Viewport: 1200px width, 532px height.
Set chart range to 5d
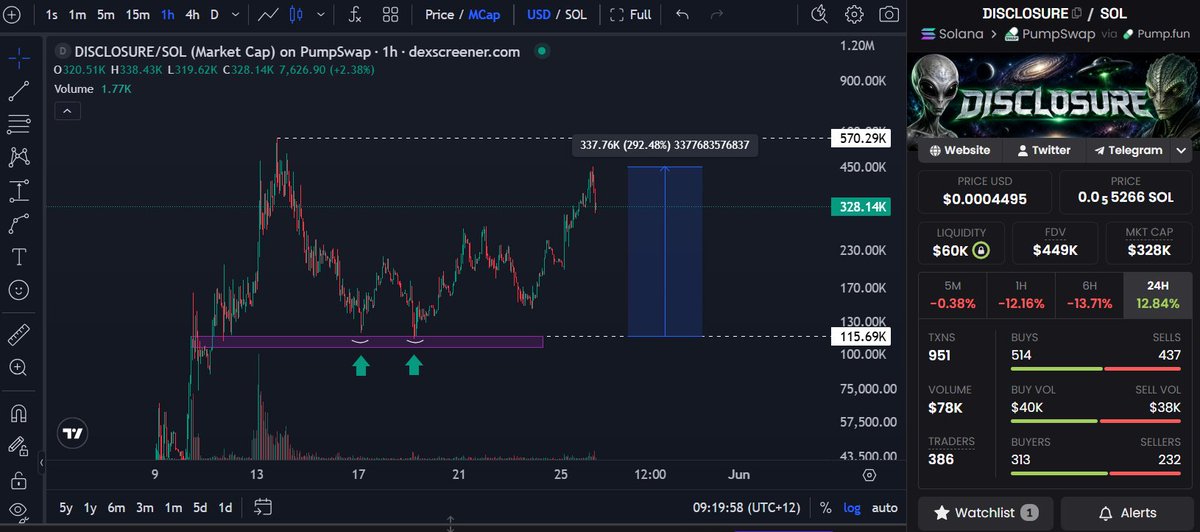pyautogui.click(x=199, y=507)
